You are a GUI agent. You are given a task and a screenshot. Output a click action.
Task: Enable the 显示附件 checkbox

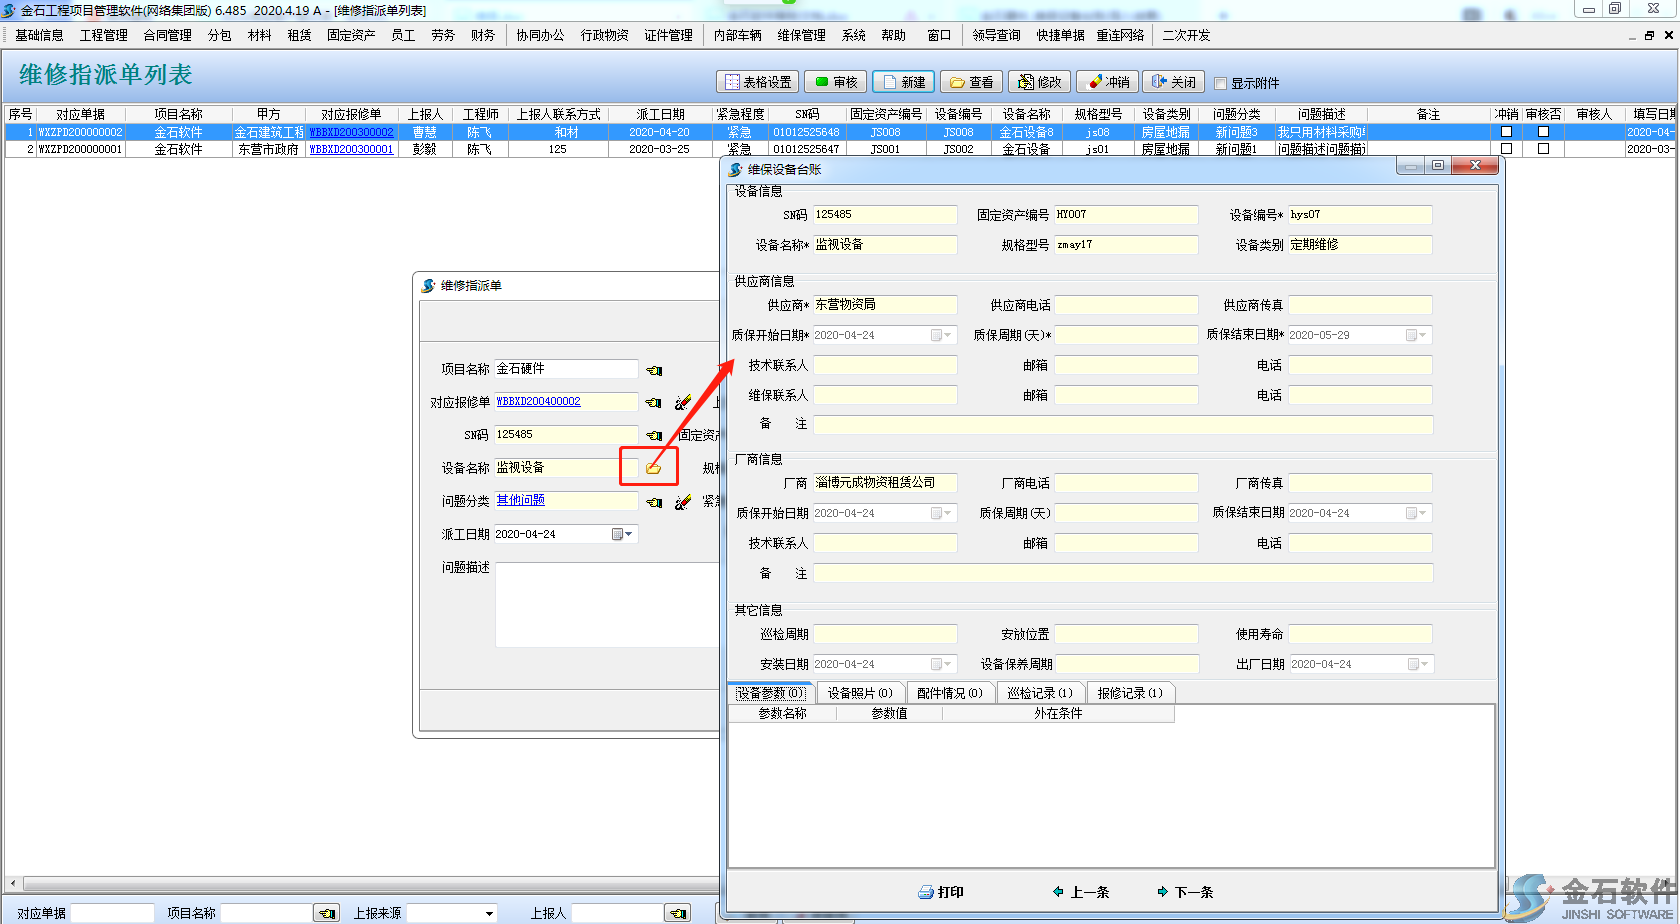click(x=1220, y=83)
